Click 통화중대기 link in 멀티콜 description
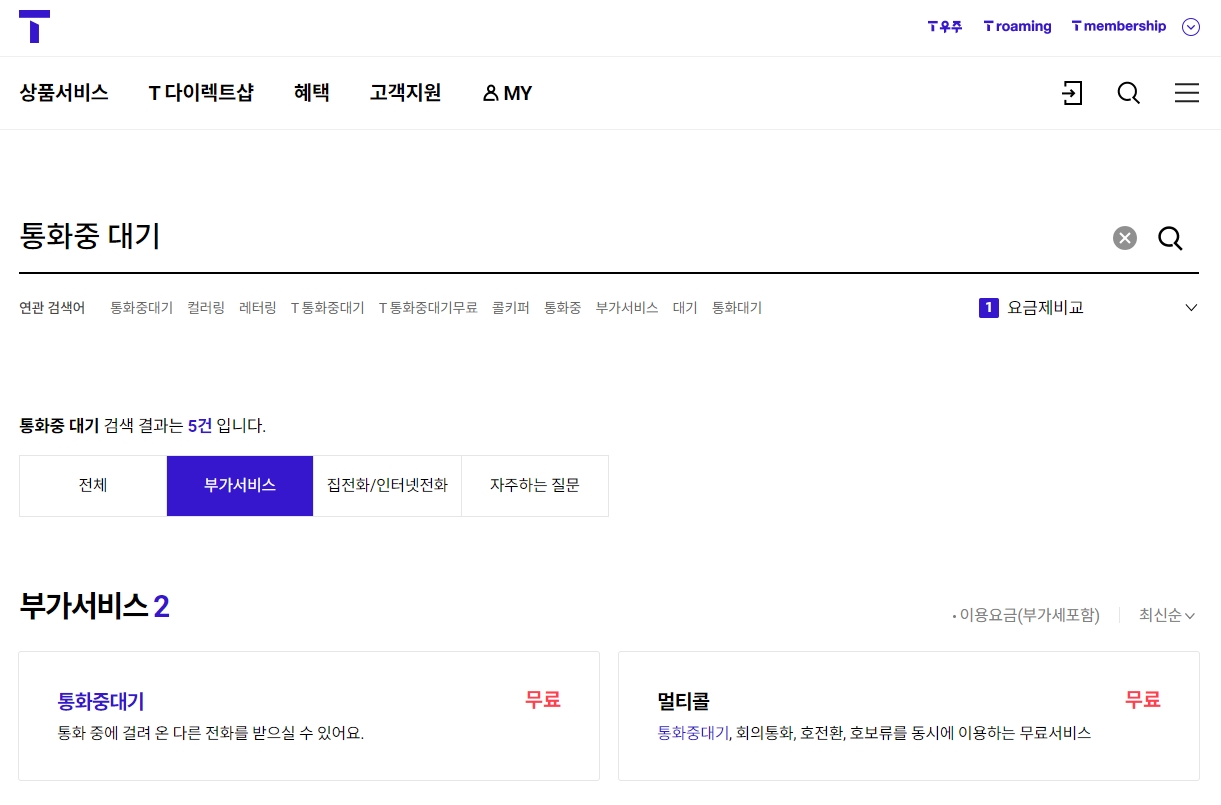Screen dimensions: 1221x805 click(693, 734)
